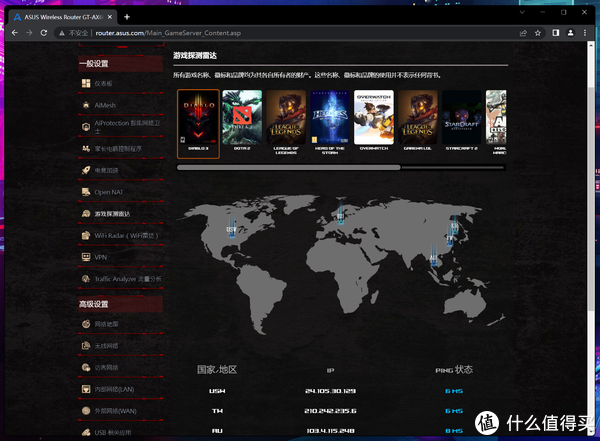The image size is (600, 441).
Task: Click the LAN settings icon
Action: pos(86,389)
